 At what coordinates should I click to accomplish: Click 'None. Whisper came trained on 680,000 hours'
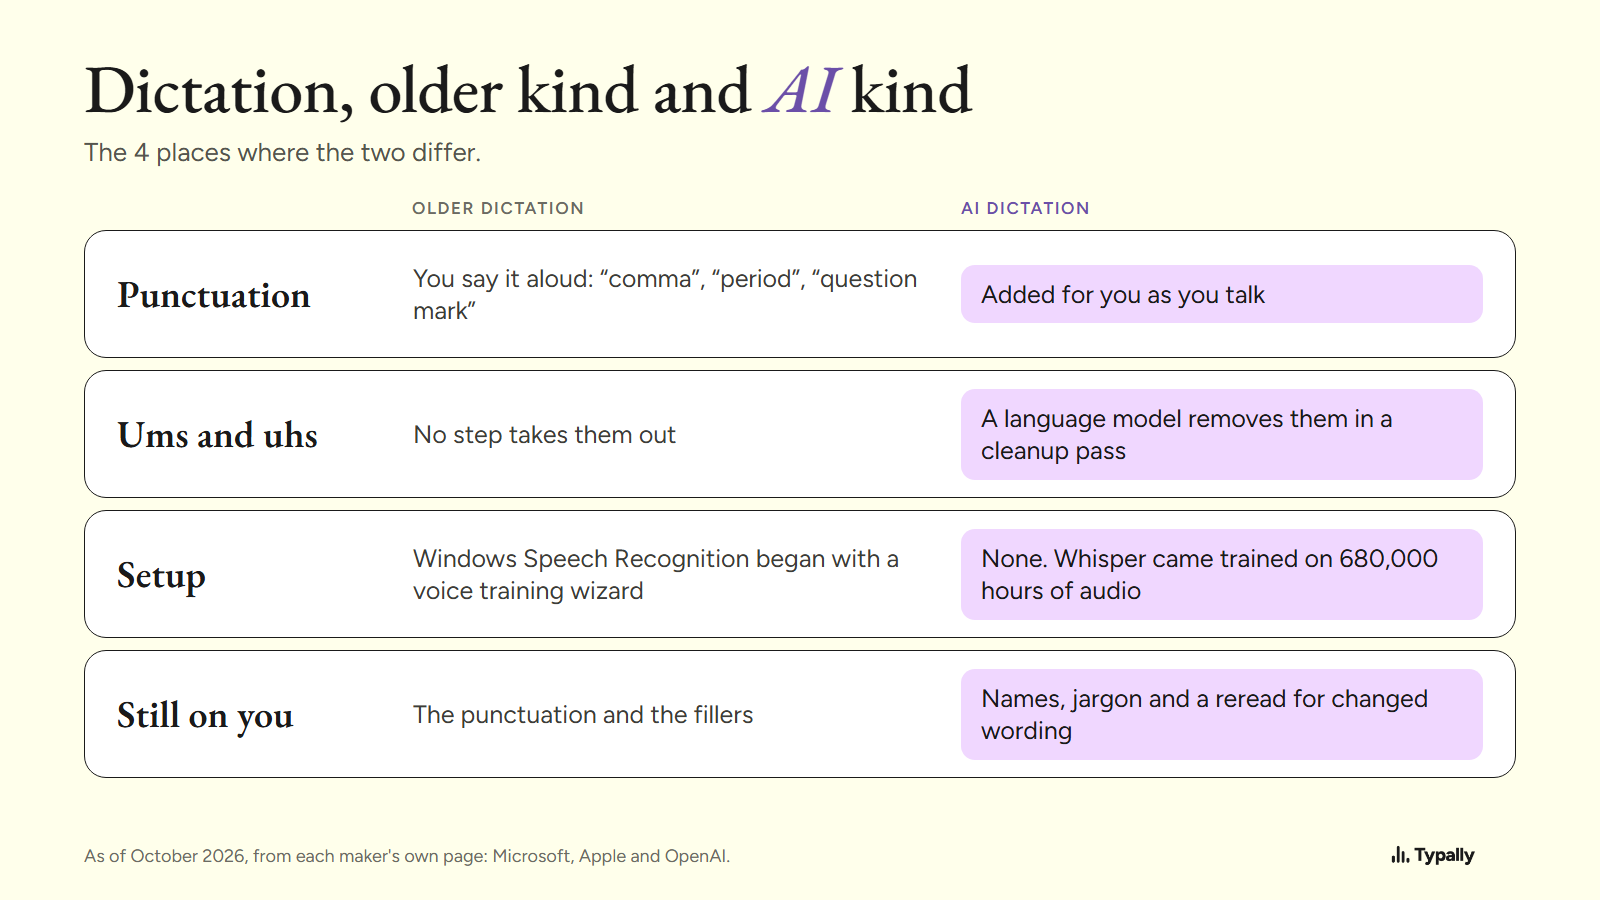(1210, 575)
